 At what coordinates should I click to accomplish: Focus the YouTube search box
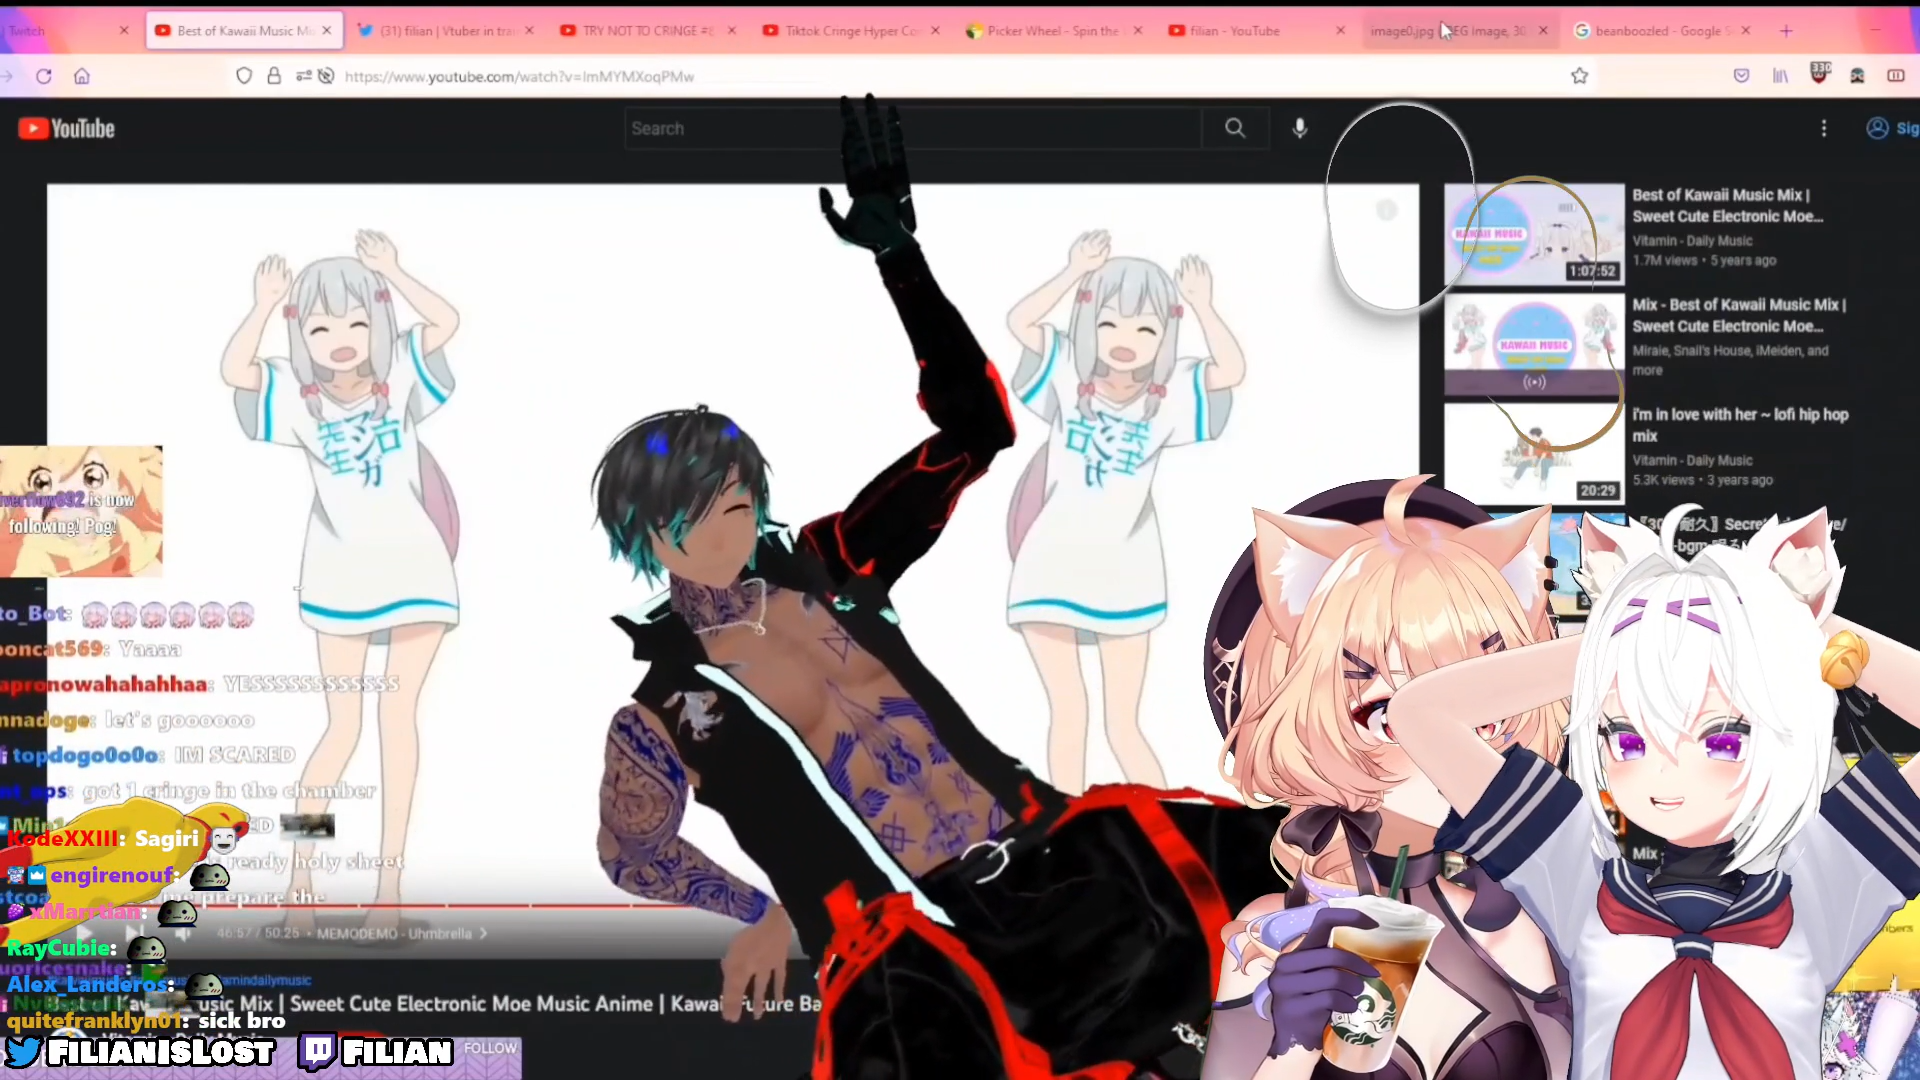913,128
